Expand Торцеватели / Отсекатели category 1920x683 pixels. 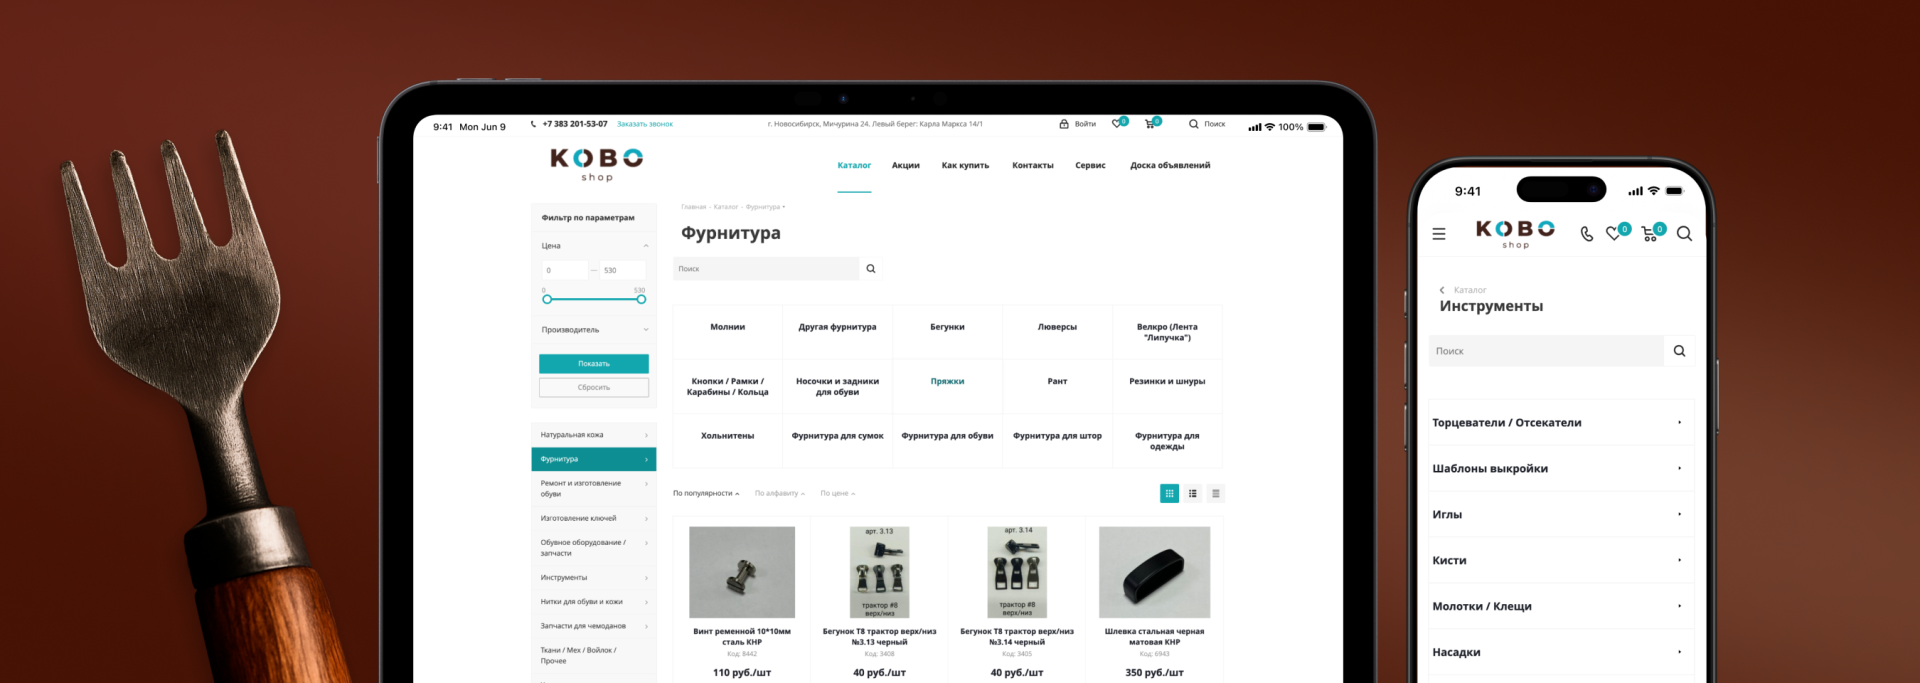coord(1679,423)
